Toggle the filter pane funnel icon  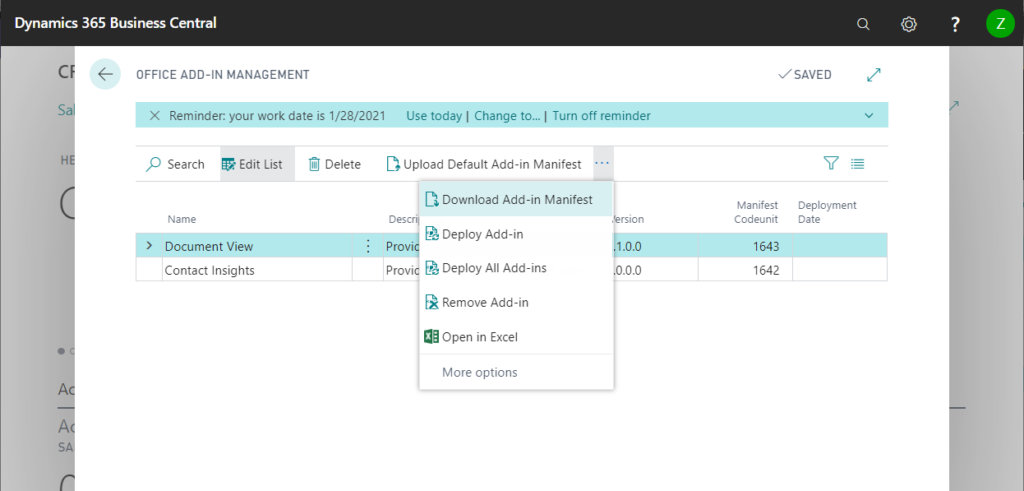tap(831, 163)
